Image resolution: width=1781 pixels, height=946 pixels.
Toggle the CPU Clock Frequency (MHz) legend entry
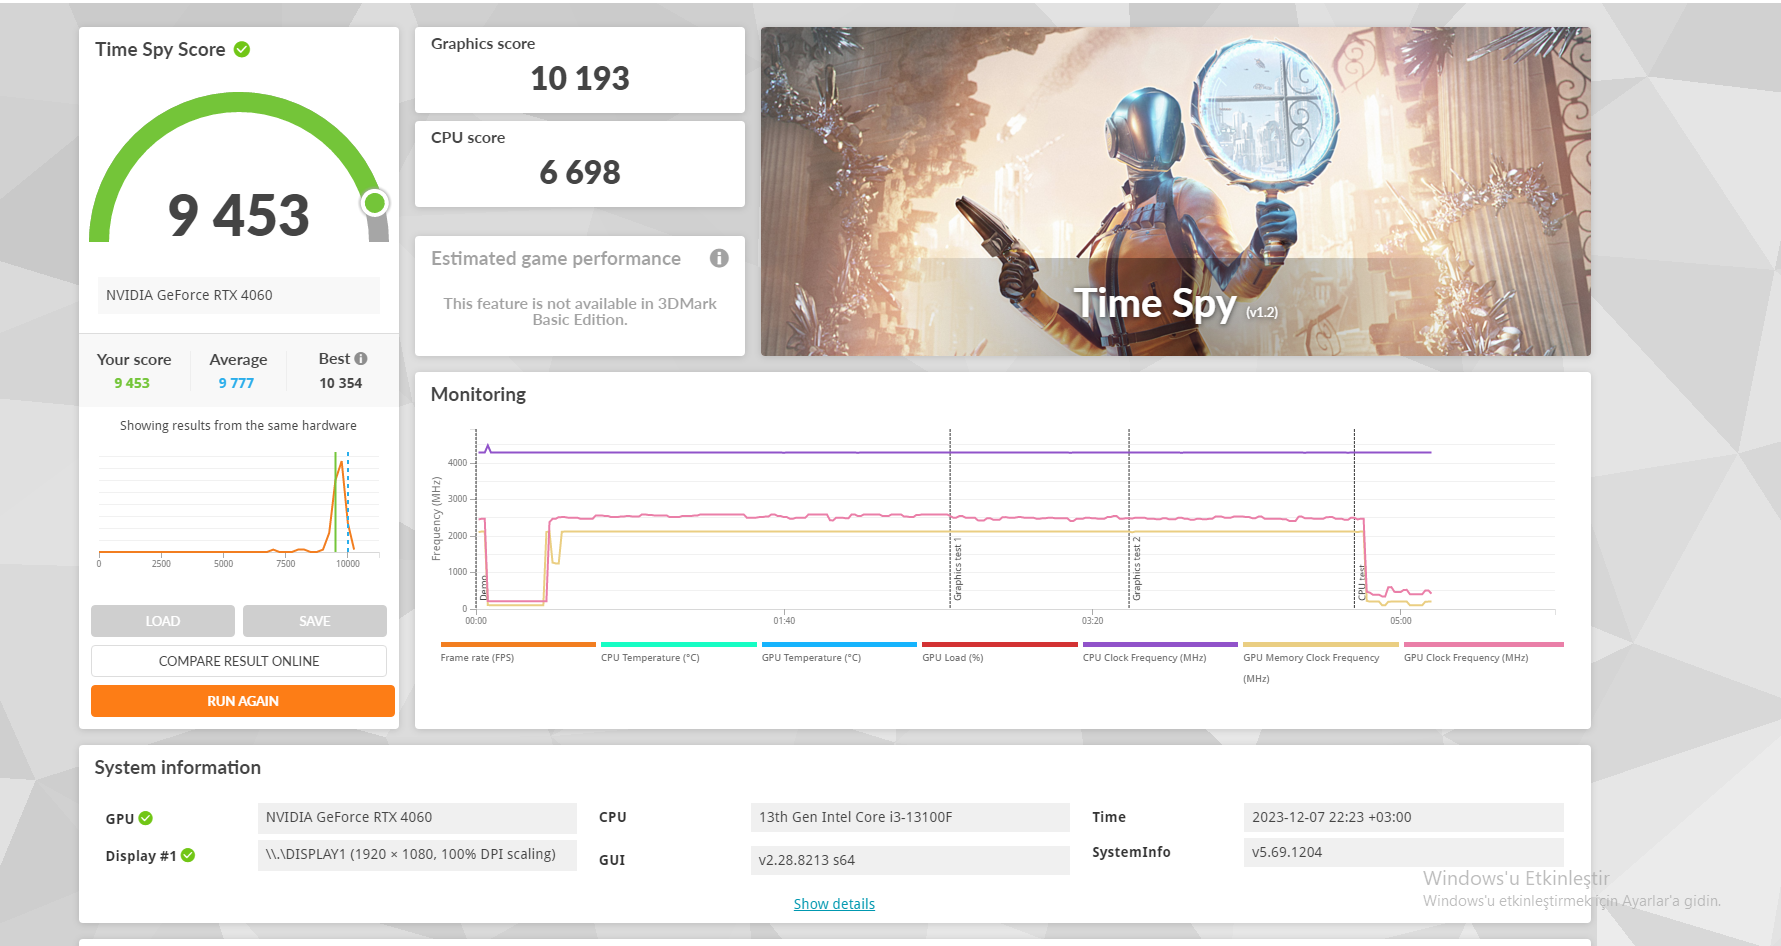1160,651
